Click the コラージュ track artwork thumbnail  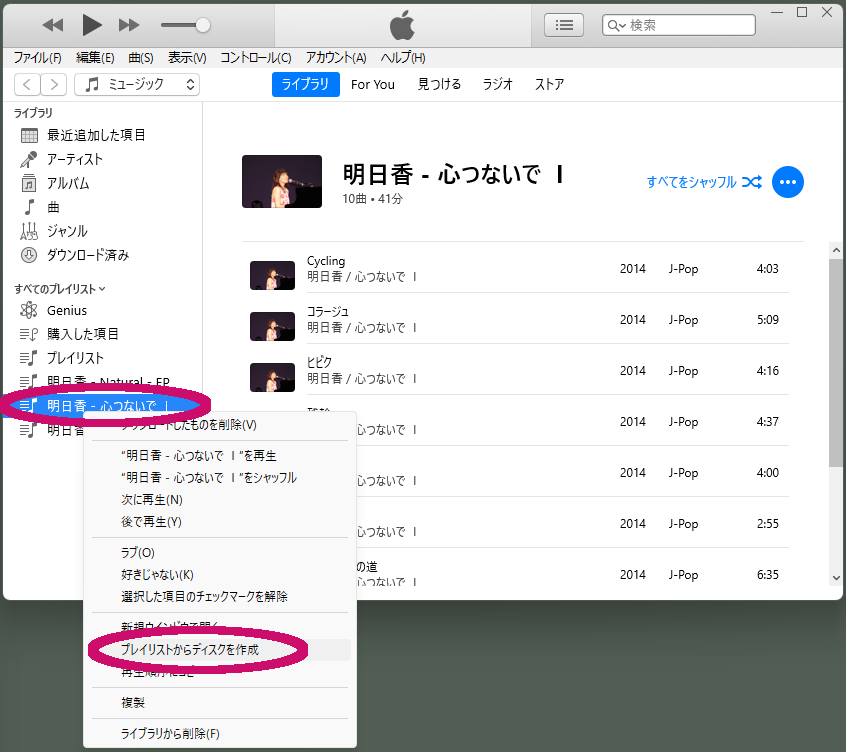coord(272,326)
